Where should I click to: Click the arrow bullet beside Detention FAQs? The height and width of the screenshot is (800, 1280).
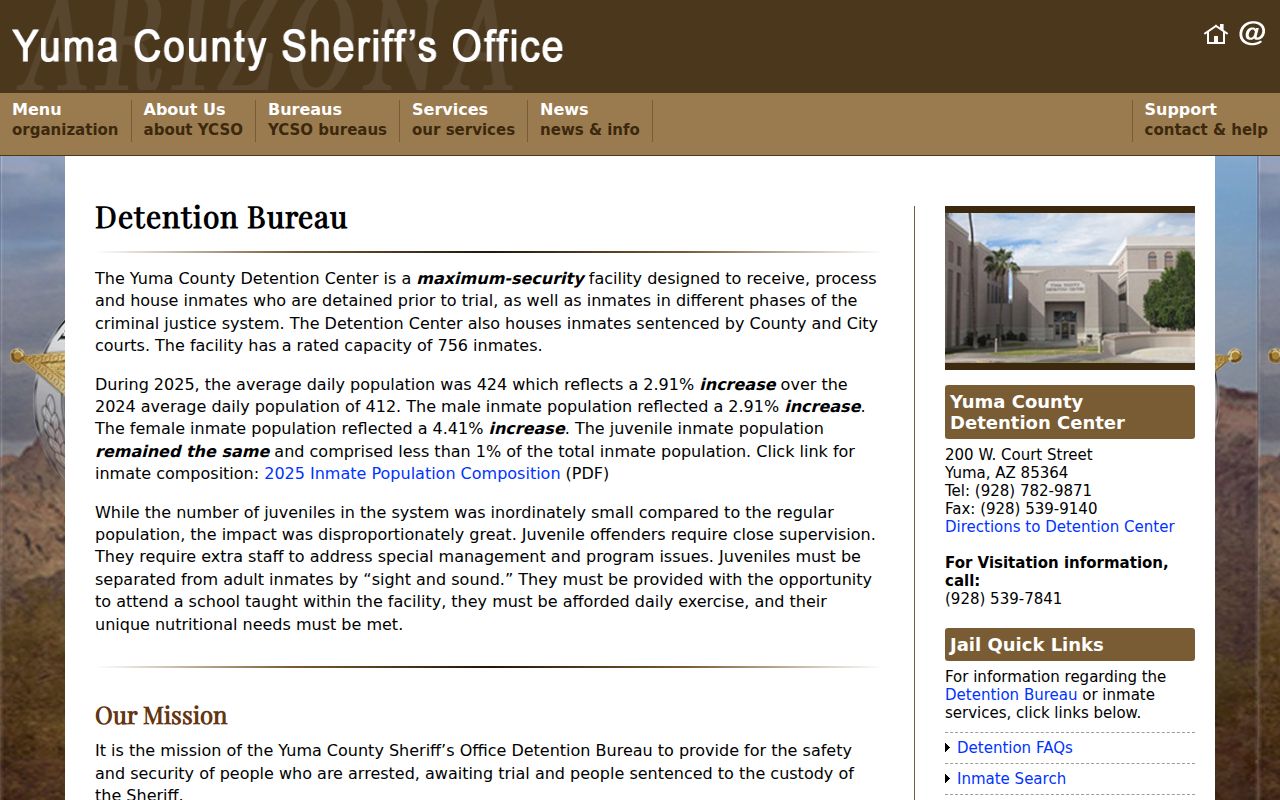948,748
